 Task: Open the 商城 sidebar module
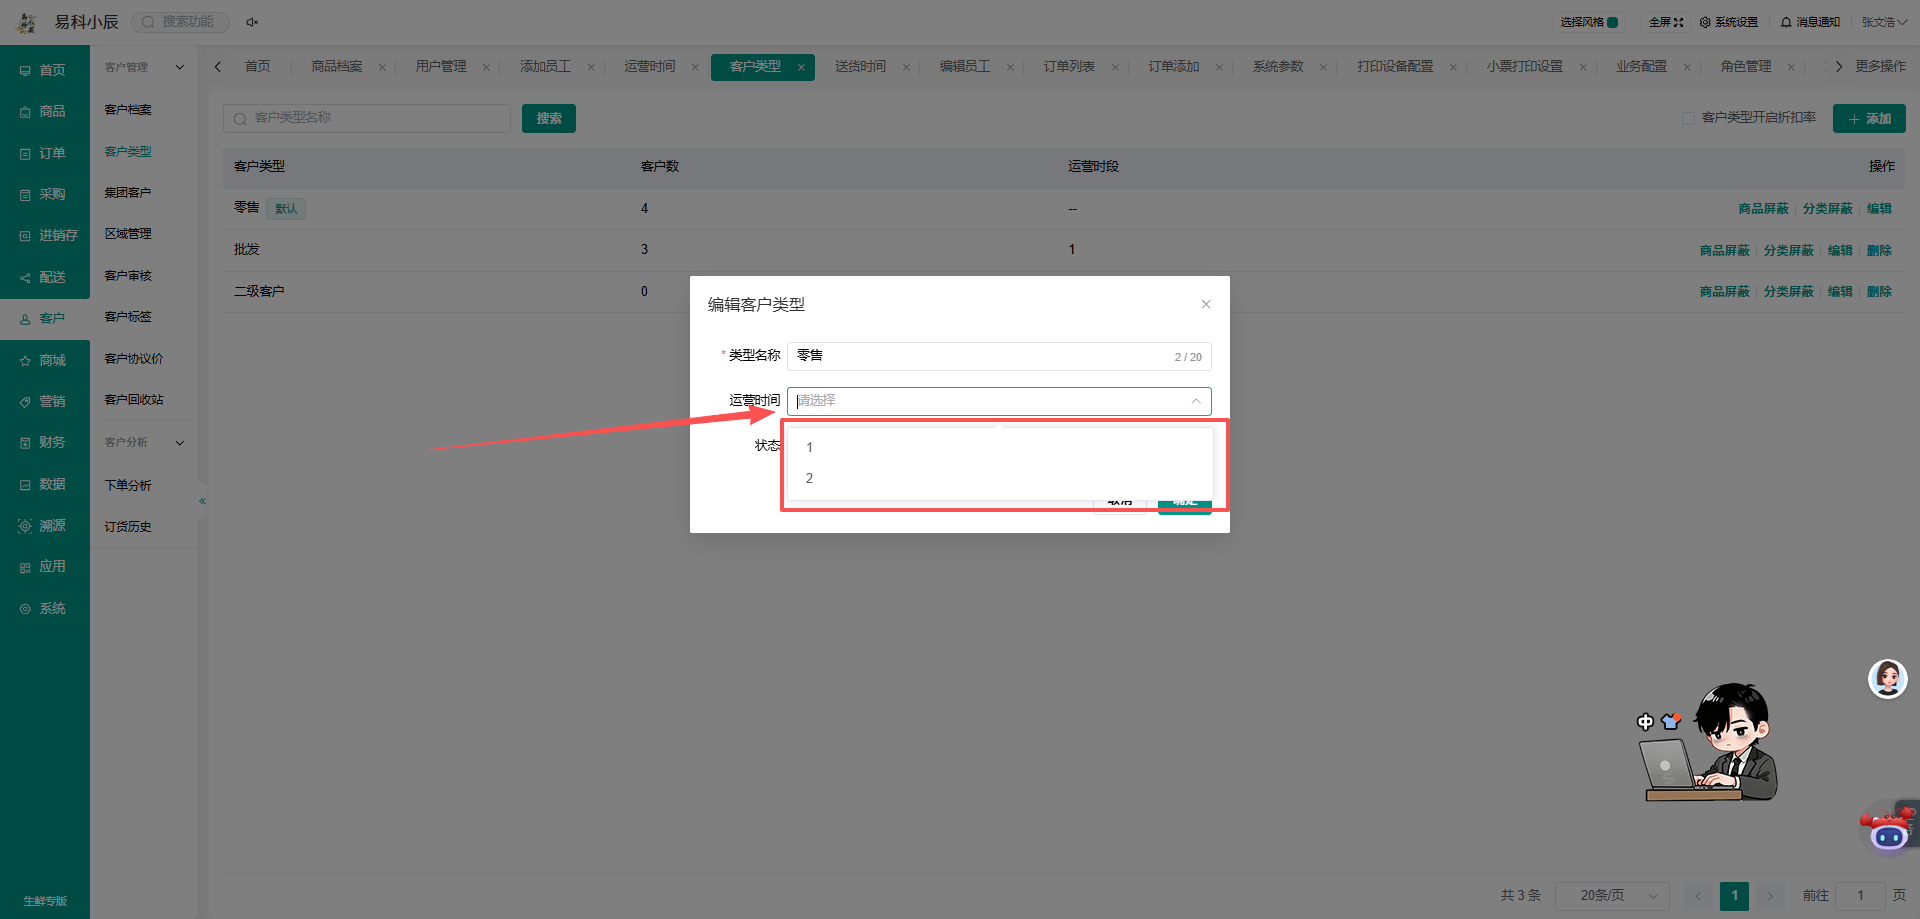[44, 360]
